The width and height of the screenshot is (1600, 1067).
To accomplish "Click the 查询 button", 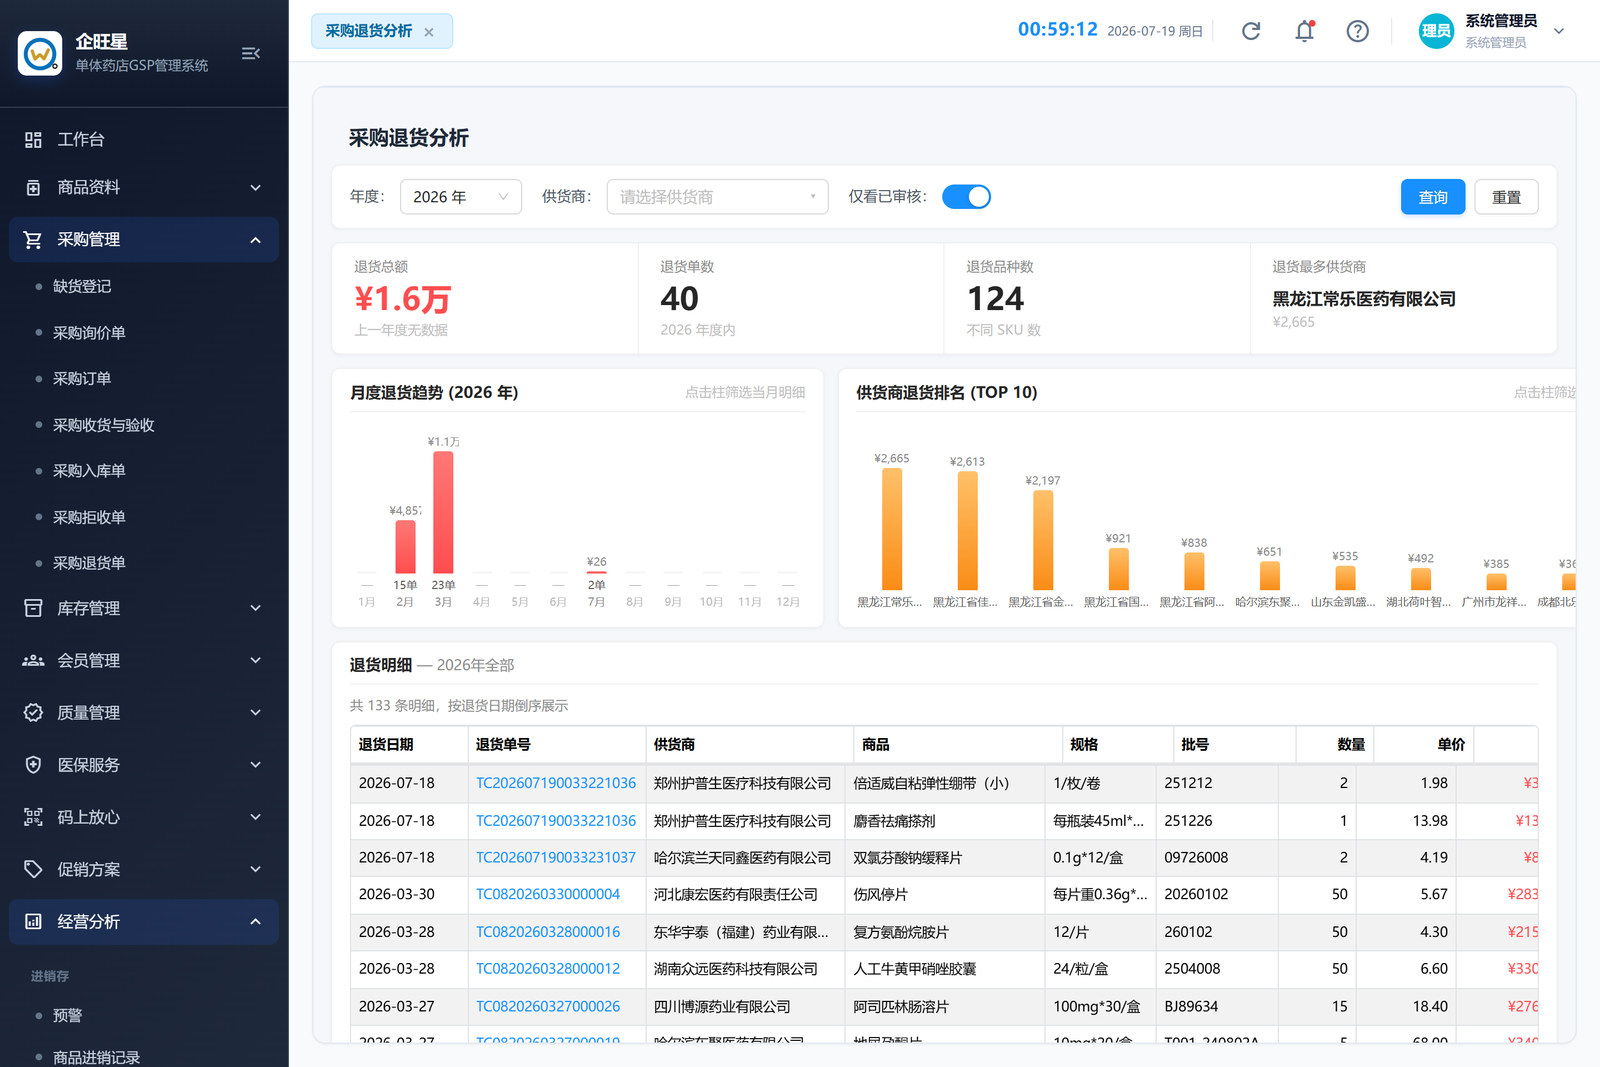I will [1433, 197].
